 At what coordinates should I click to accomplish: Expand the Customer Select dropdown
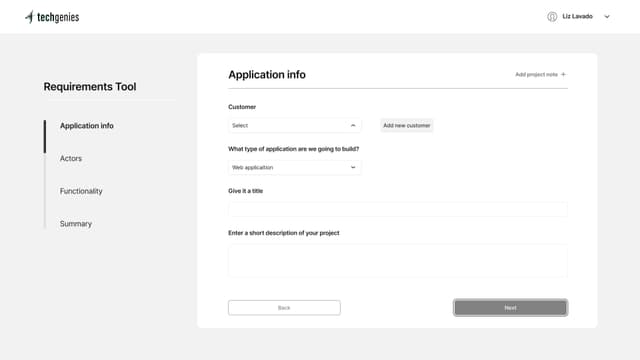click(x=294, y=126)
